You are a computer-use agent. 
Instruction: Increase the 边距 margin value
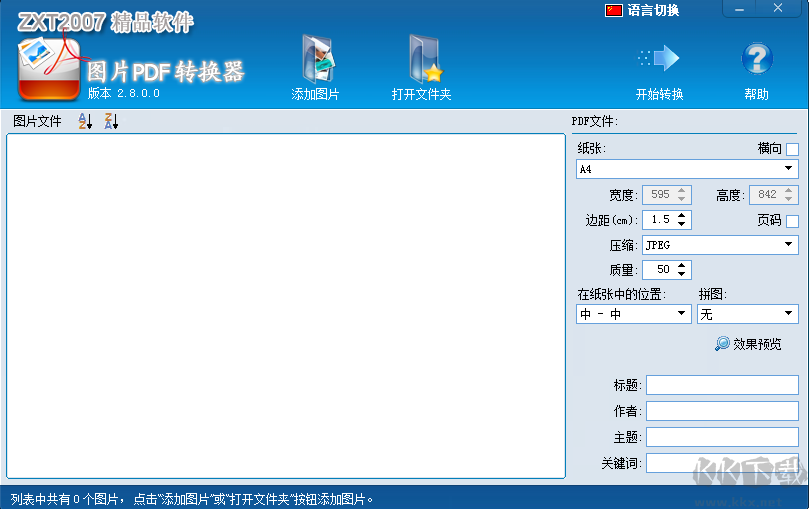pyautogui.click(x=682, y=216)
